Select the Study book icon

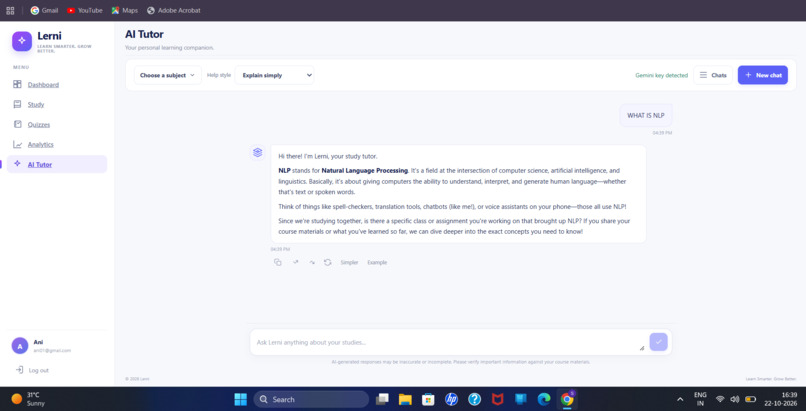pyautogui.click(x=17, y=104)
